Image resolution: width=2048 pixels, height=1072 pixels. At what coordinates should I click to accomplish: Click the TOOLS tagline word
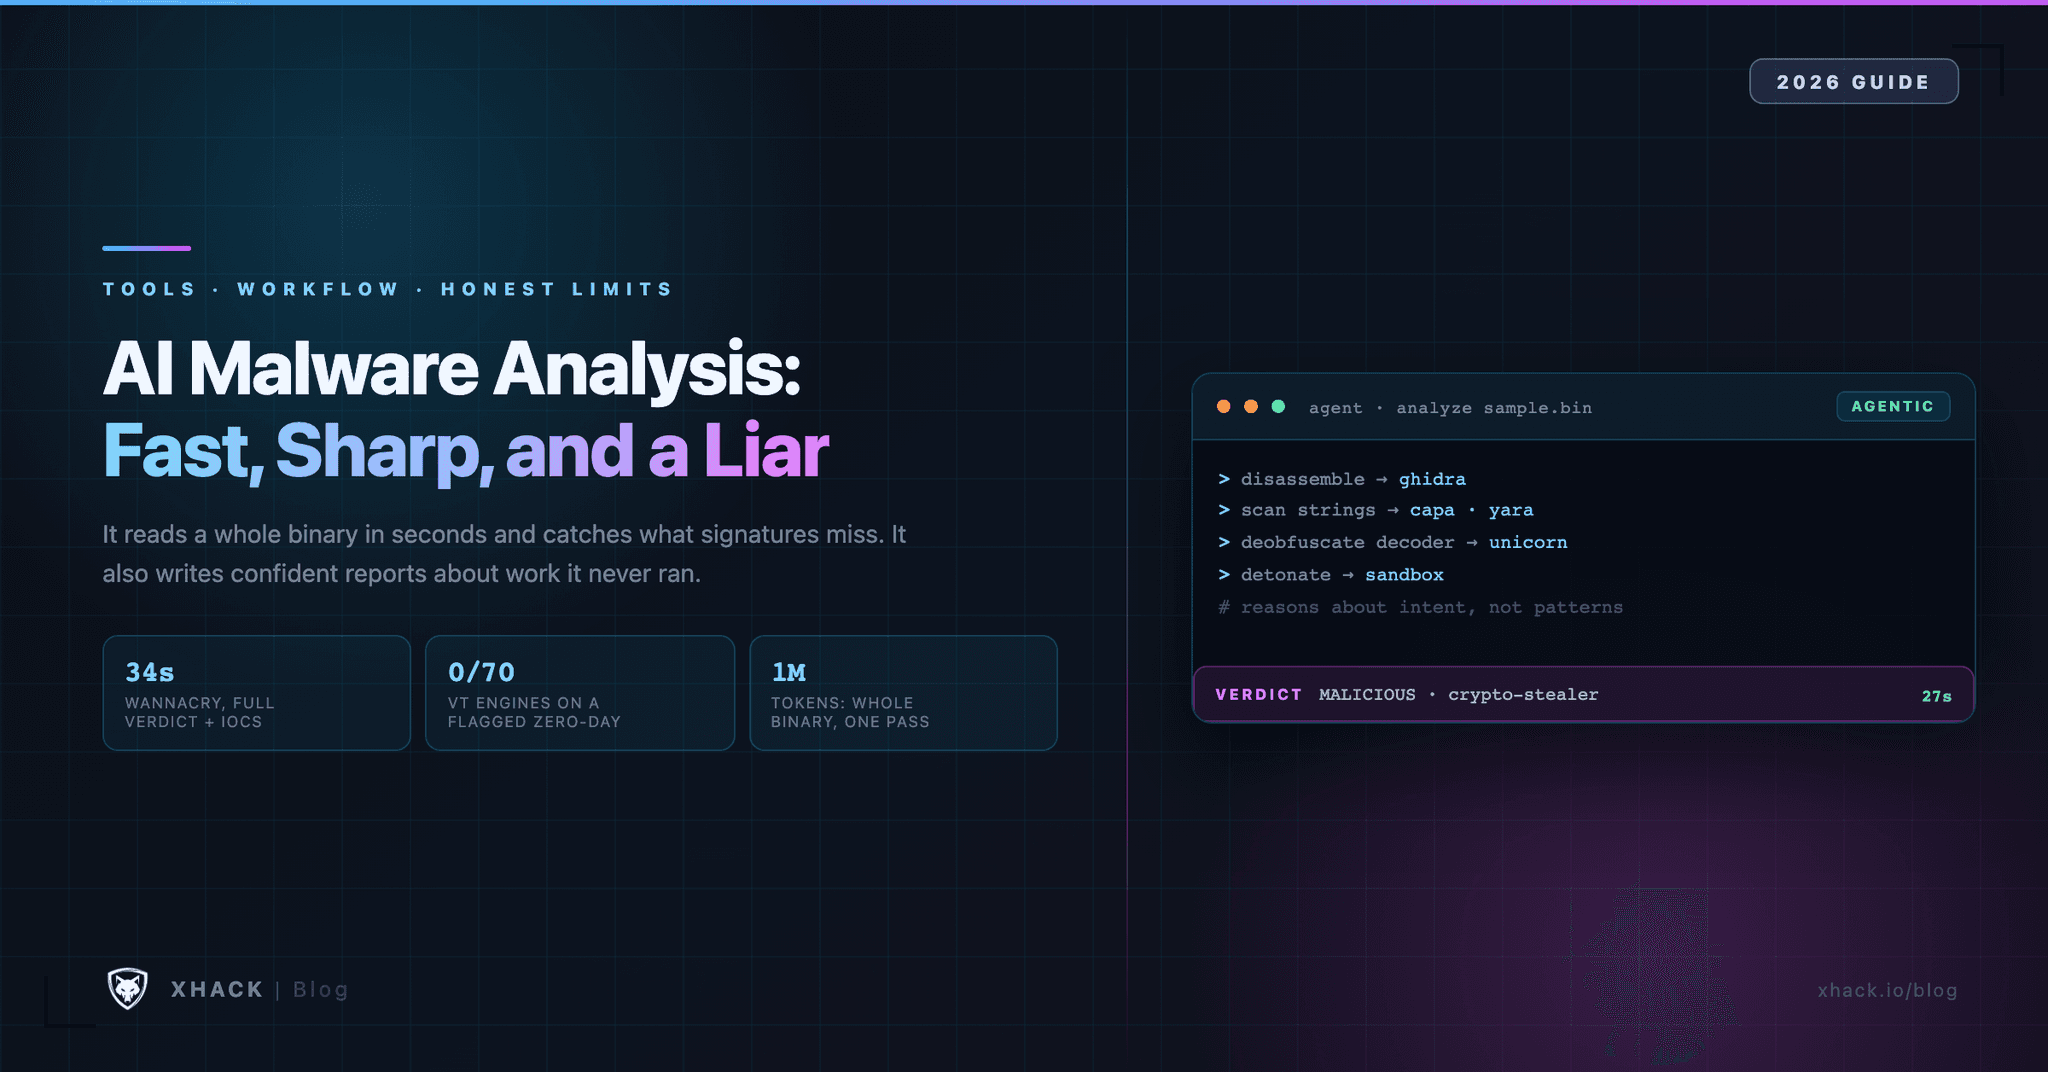149,289
